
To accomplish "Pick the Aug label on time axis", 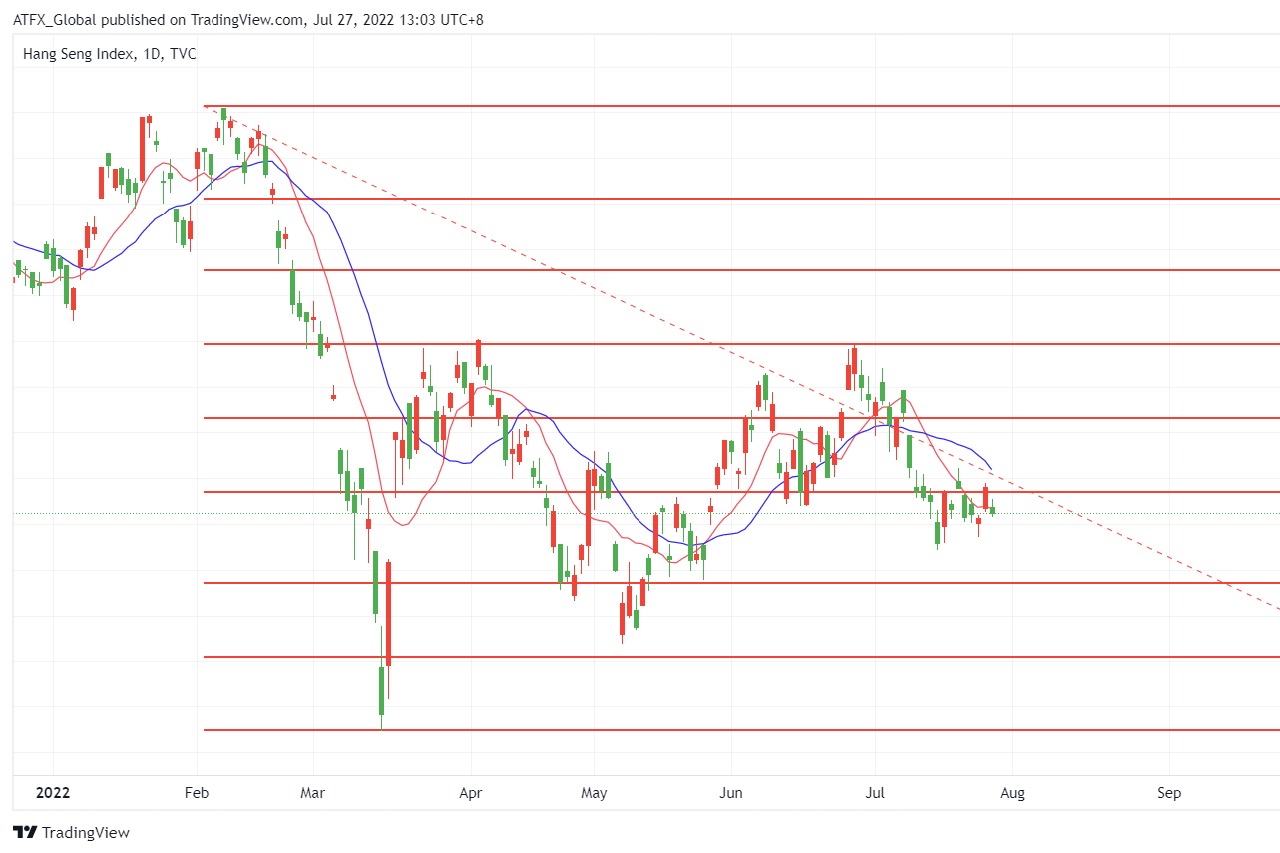I will 1012,793.
